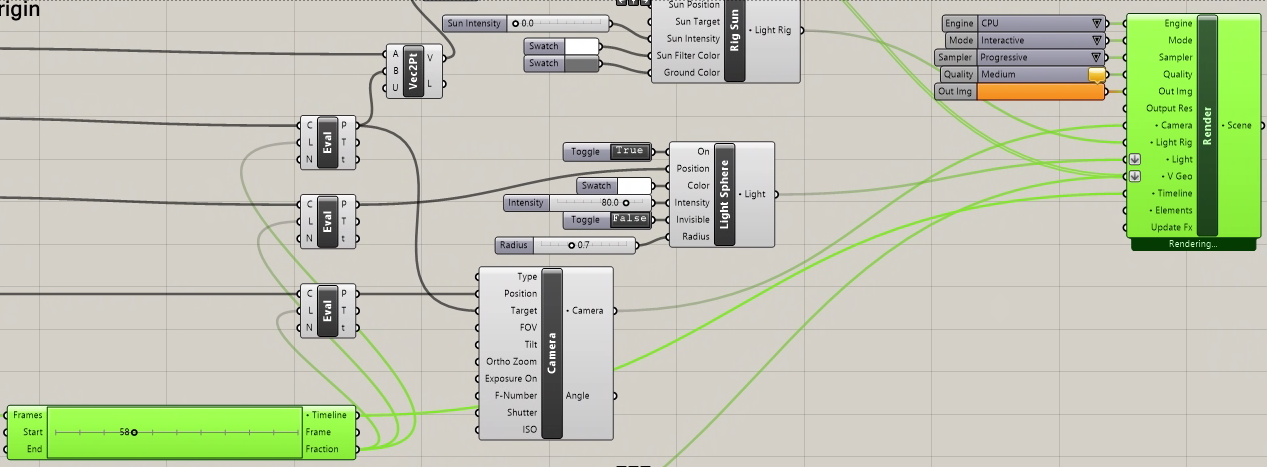Click the white swatch wired to Light Sphere Color

(632, 186)
